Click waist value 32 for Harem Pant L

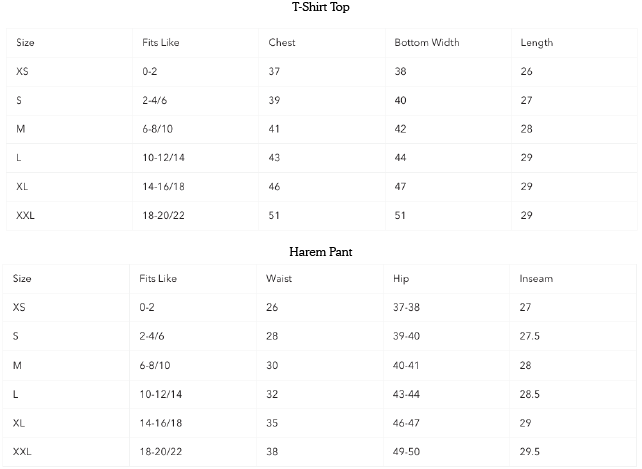point(272,394)
